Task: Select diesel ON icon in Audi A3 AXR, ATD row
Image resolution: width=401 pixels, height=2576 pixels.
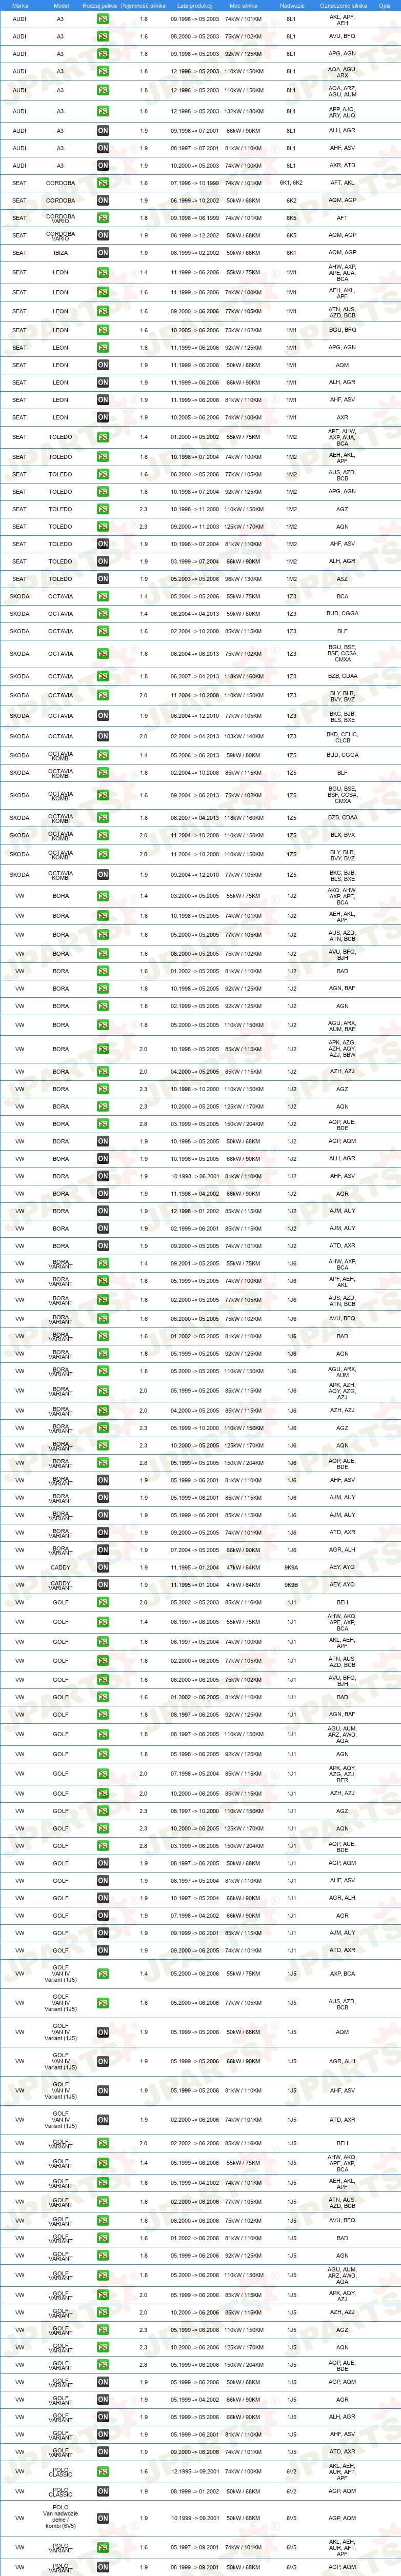Action: [103, 166]
